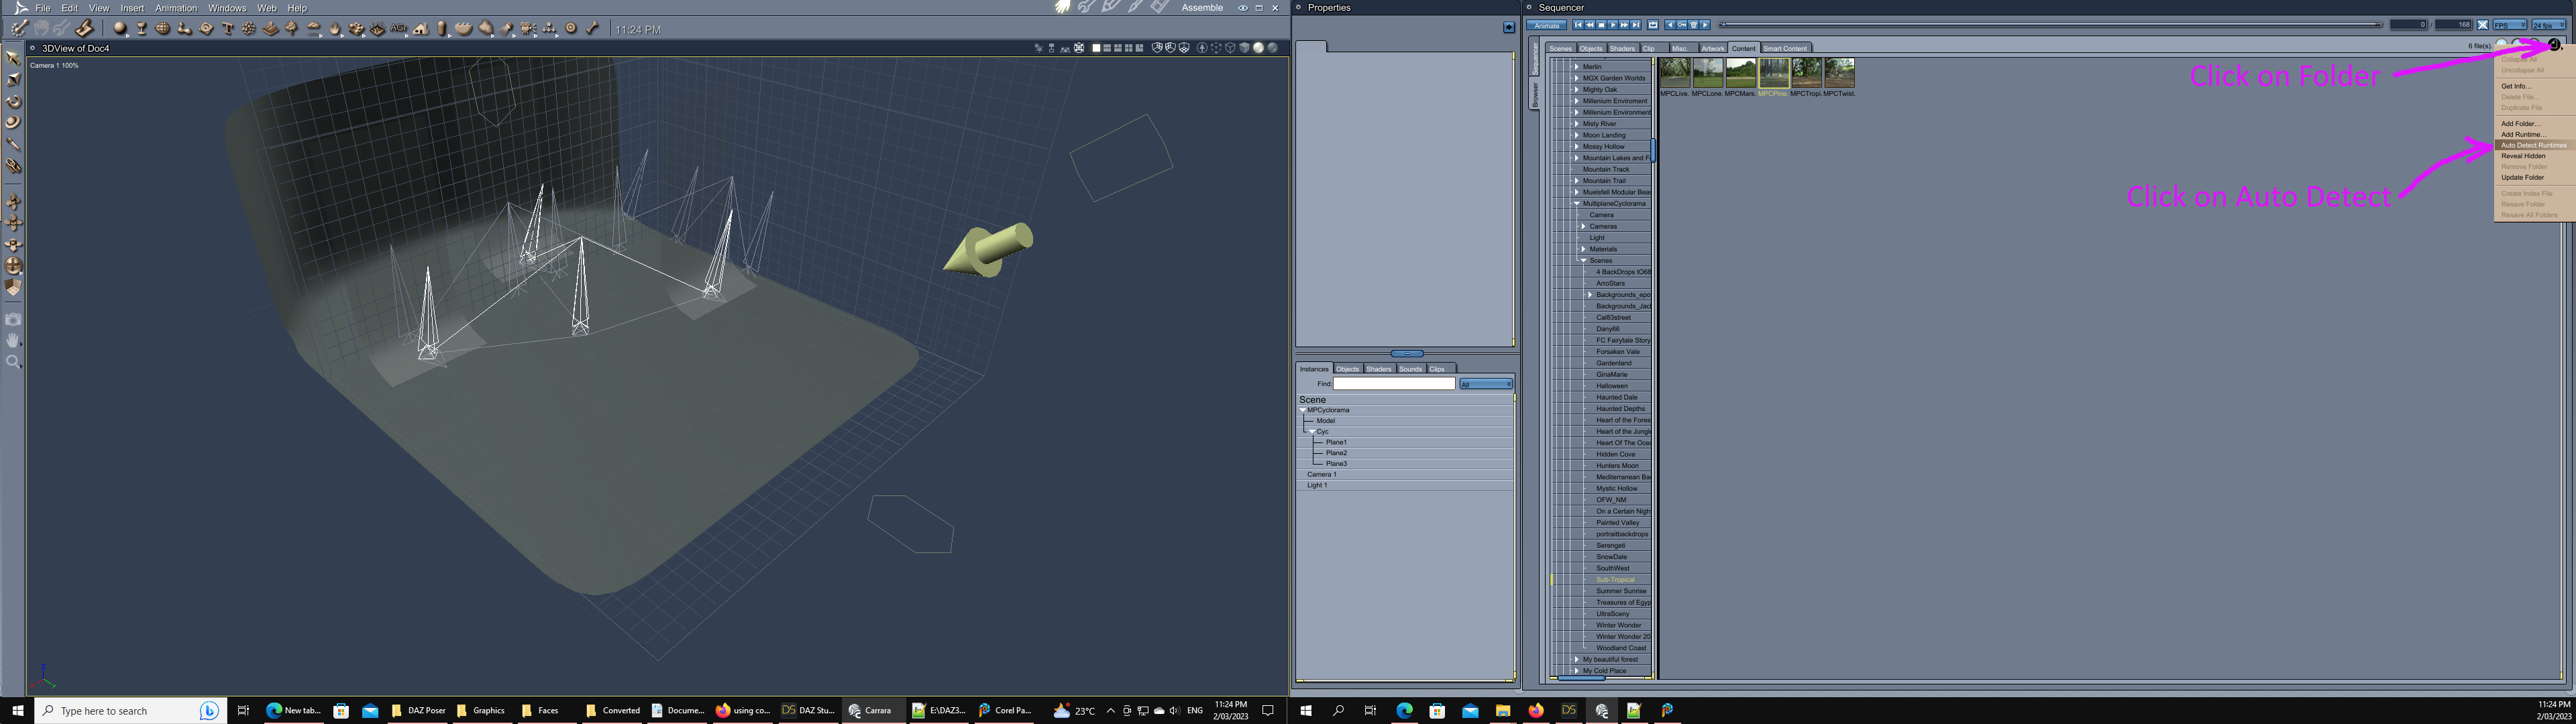Select the bone tool icon
2576x724 pixels.
click(593, 28)
